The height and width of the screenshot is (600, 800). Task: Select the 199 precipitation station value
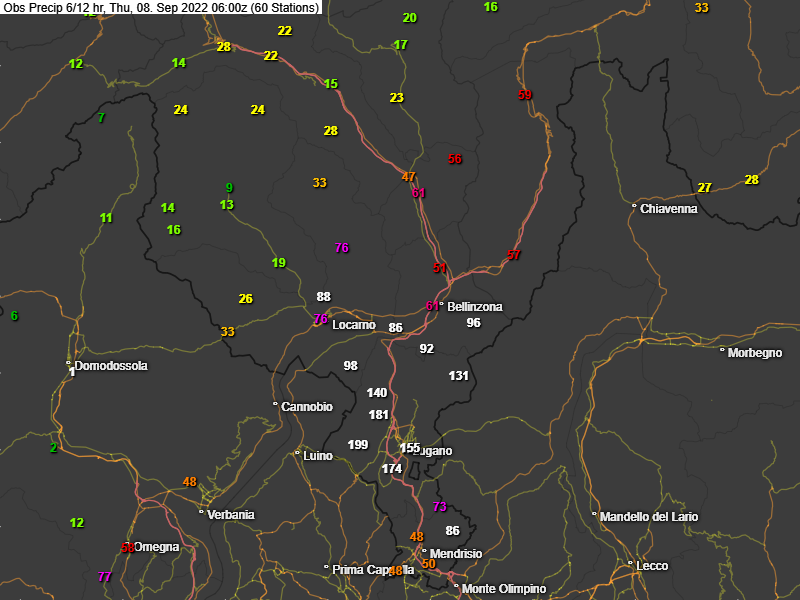point(358,444)
